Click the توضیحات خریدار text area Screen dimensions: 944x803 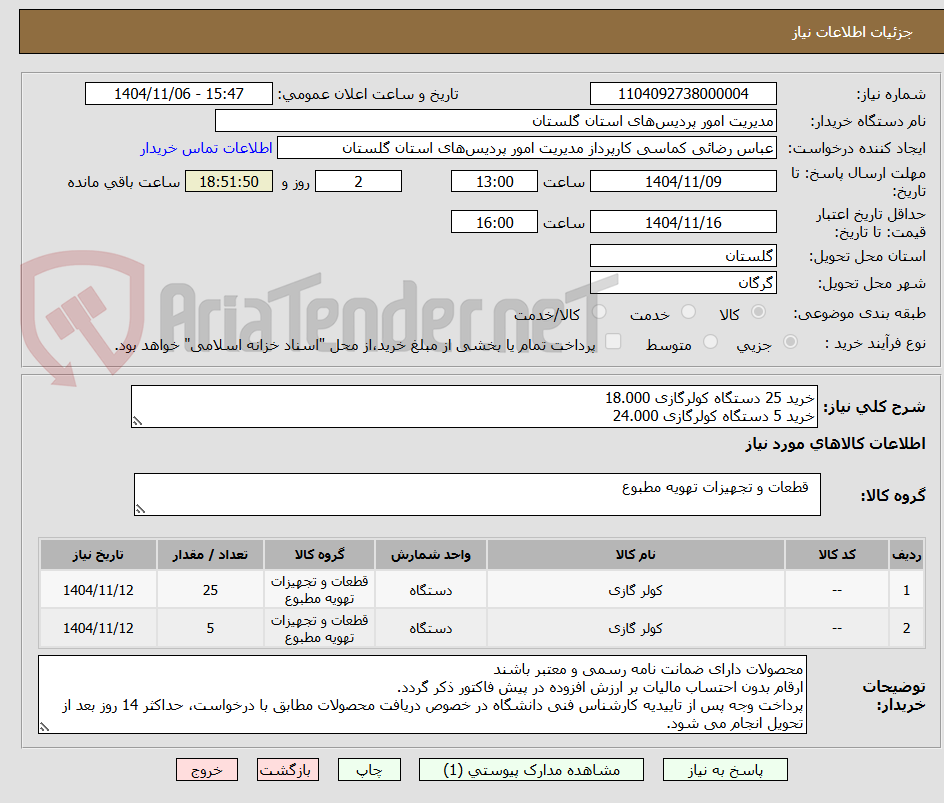(x=422, y=695)
